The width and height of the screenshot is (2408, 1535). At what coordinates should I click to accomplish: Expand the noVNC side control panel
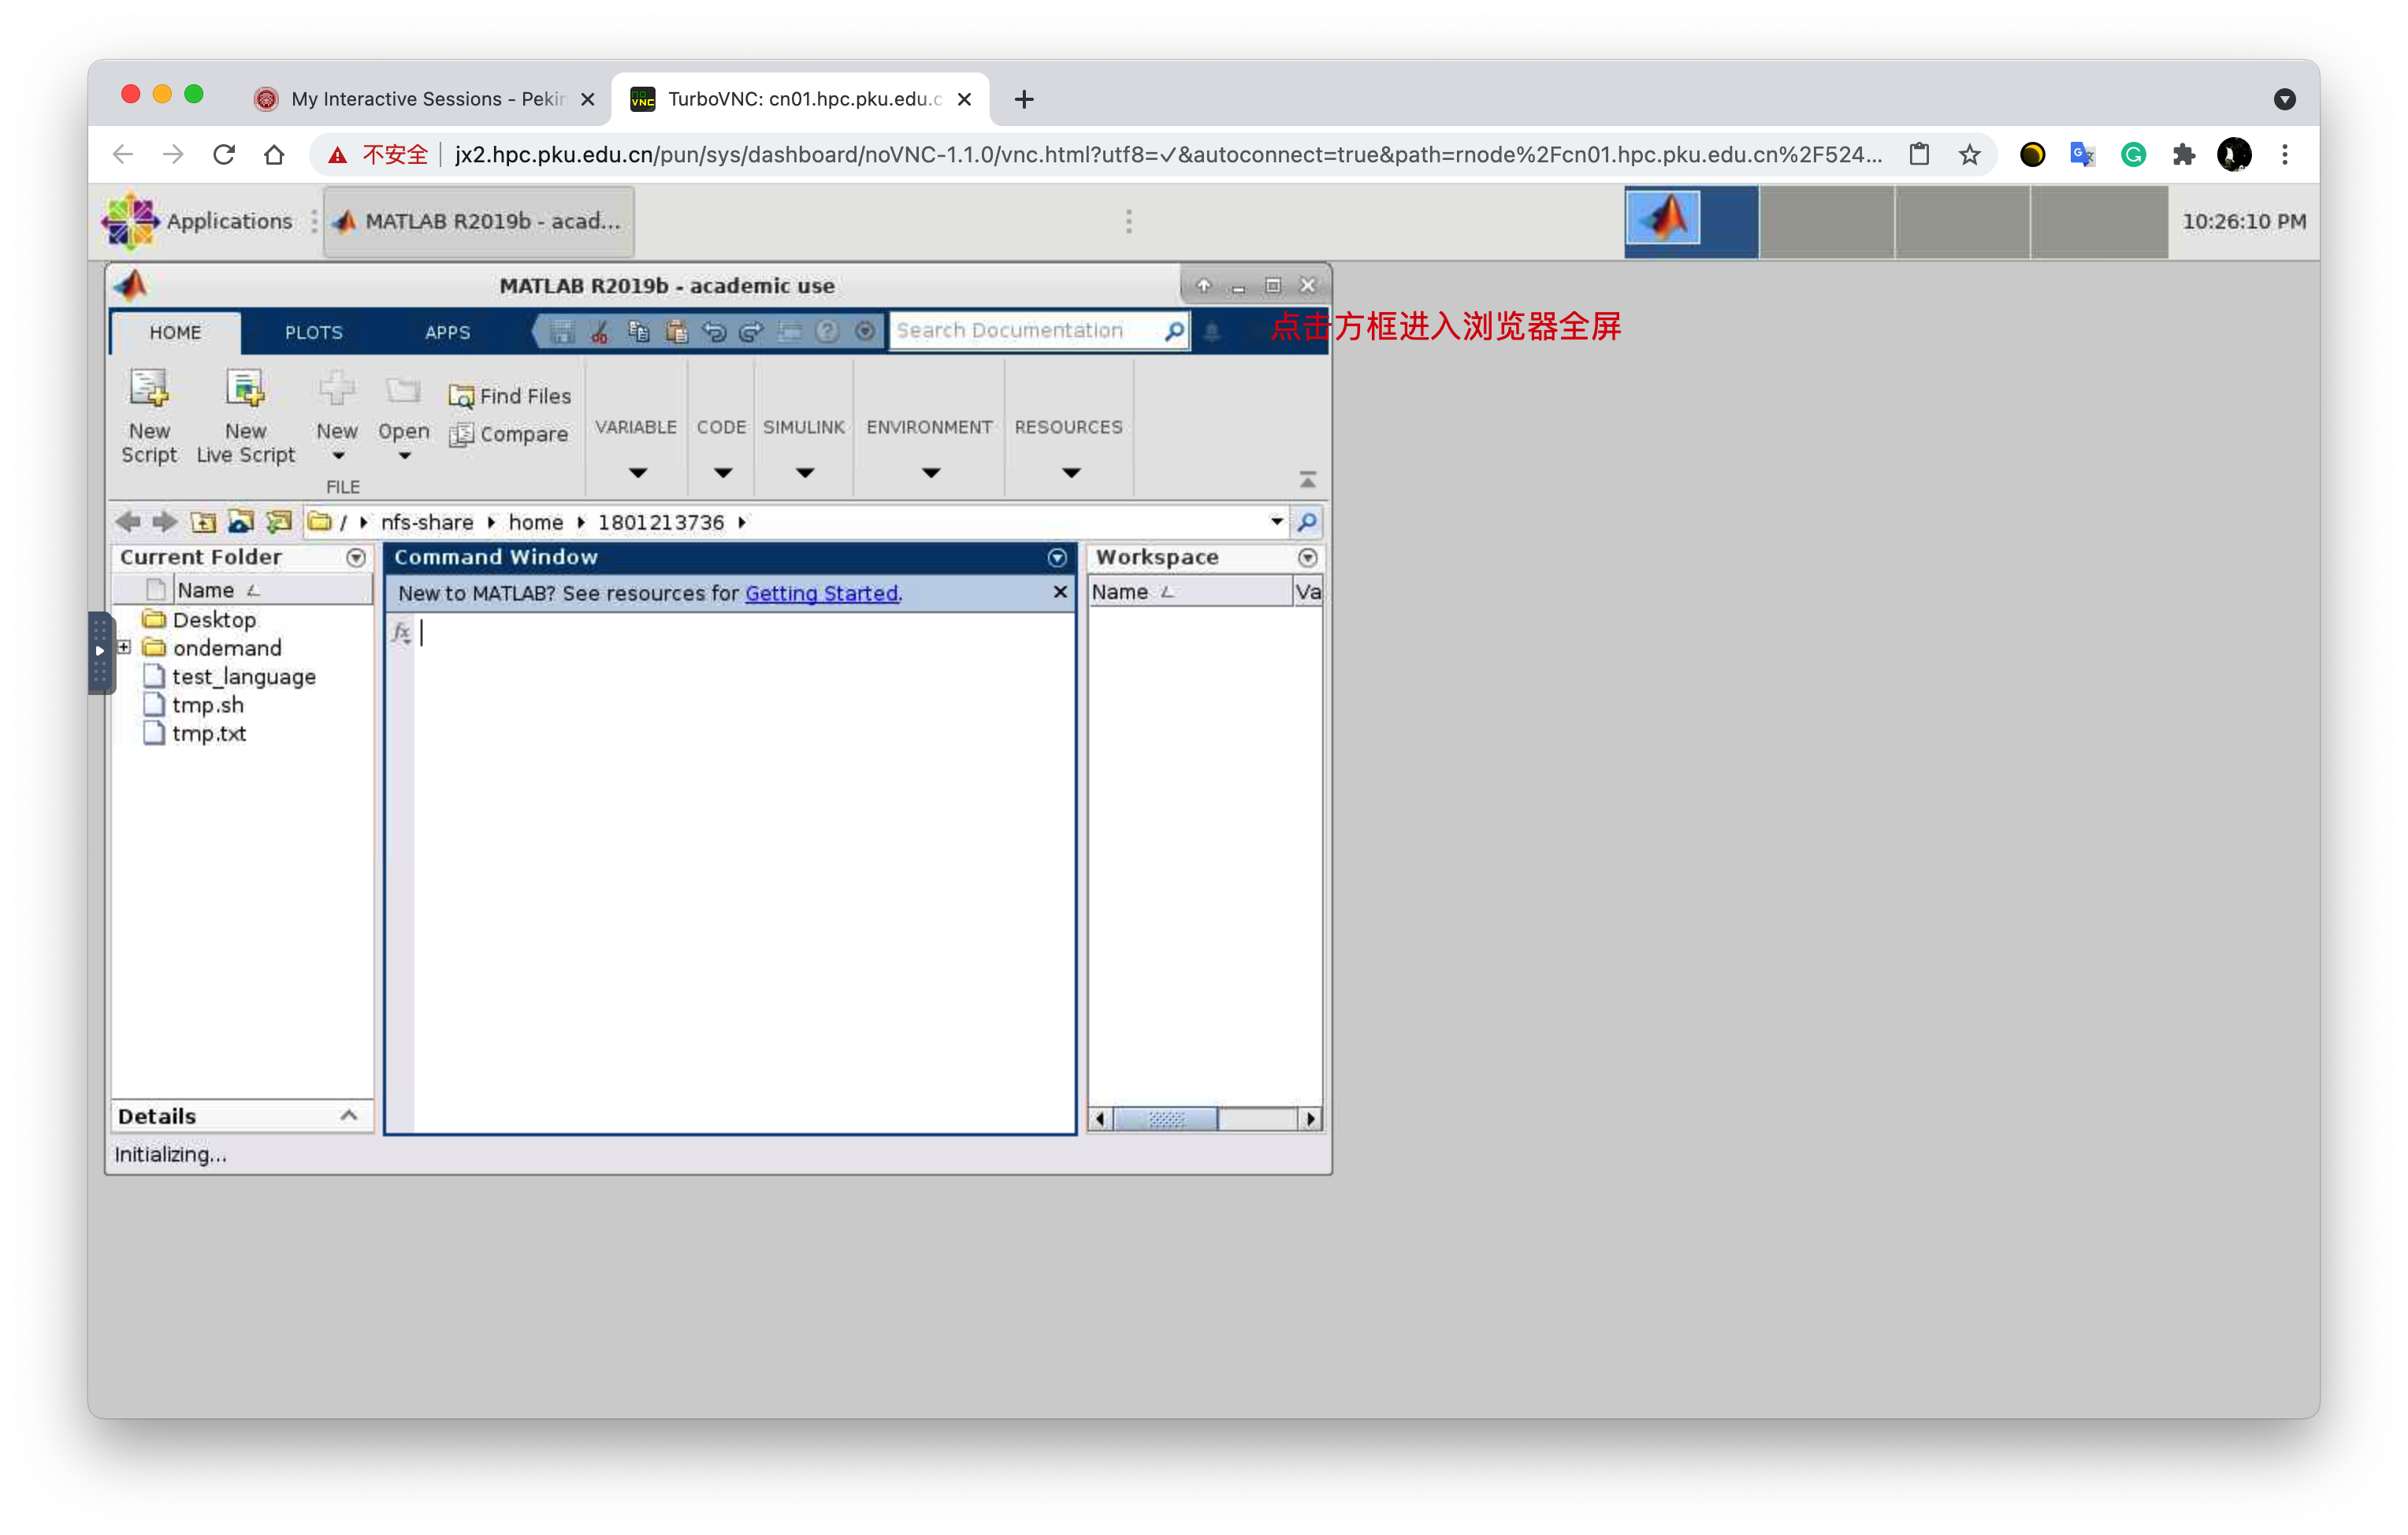pos(100,652)
